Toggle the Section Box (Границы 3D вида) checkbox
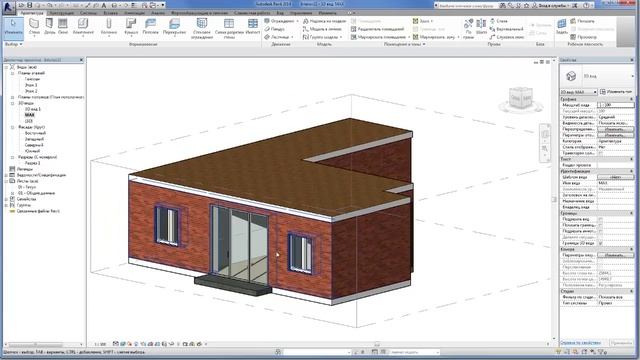The image size is (640, 360). coord(600,243)
